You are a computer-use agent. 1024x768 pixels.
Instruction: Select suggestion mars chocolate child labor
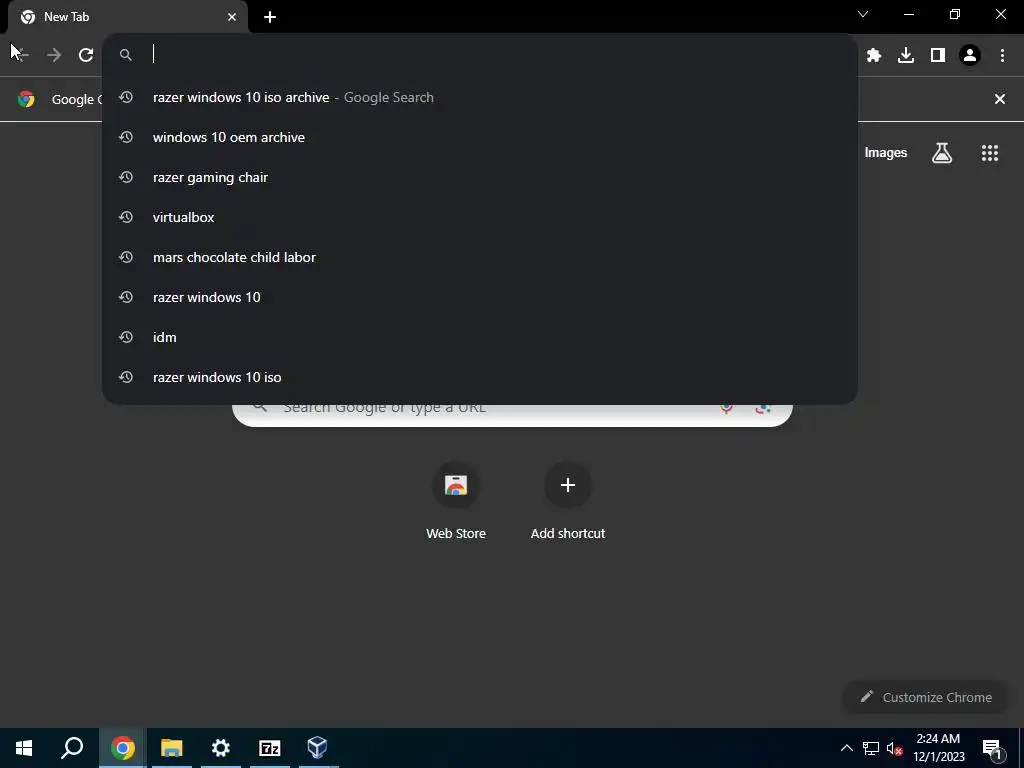[x=479, y=257]
